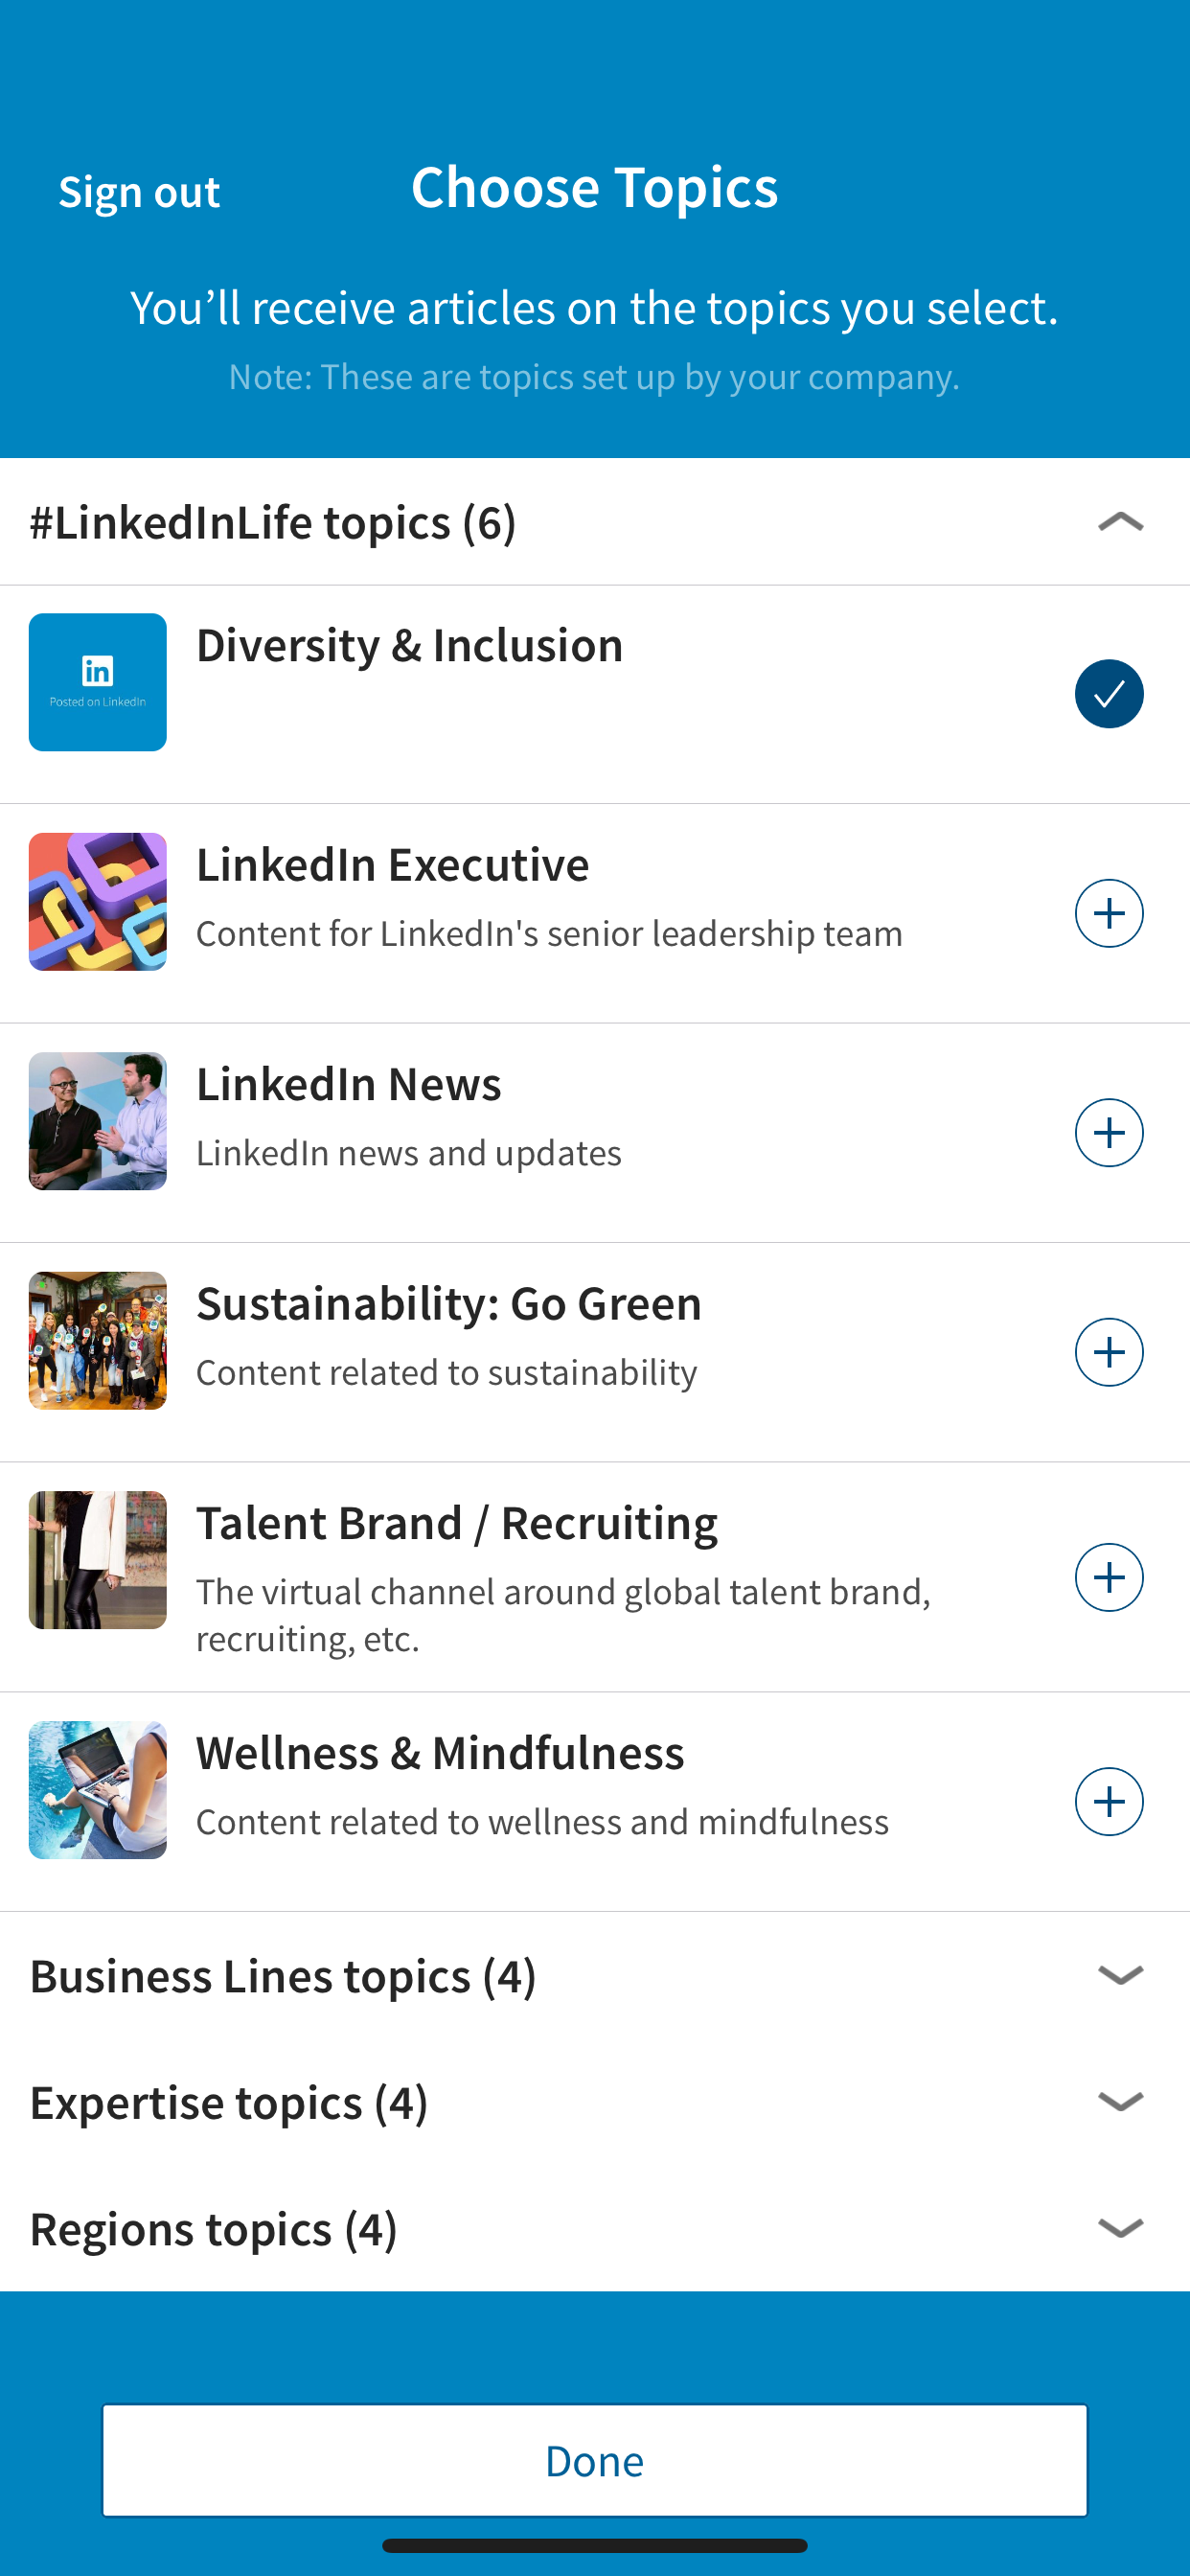The image size is (1190, 2576).
Task: Tap Sign out link
Action: pyautogui.click(x=139, y=191)
